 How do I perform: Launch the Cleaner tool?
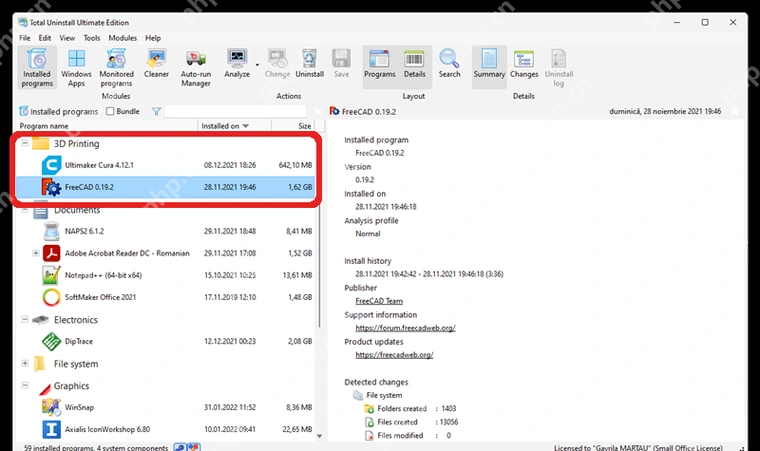[x=156, y=64]
